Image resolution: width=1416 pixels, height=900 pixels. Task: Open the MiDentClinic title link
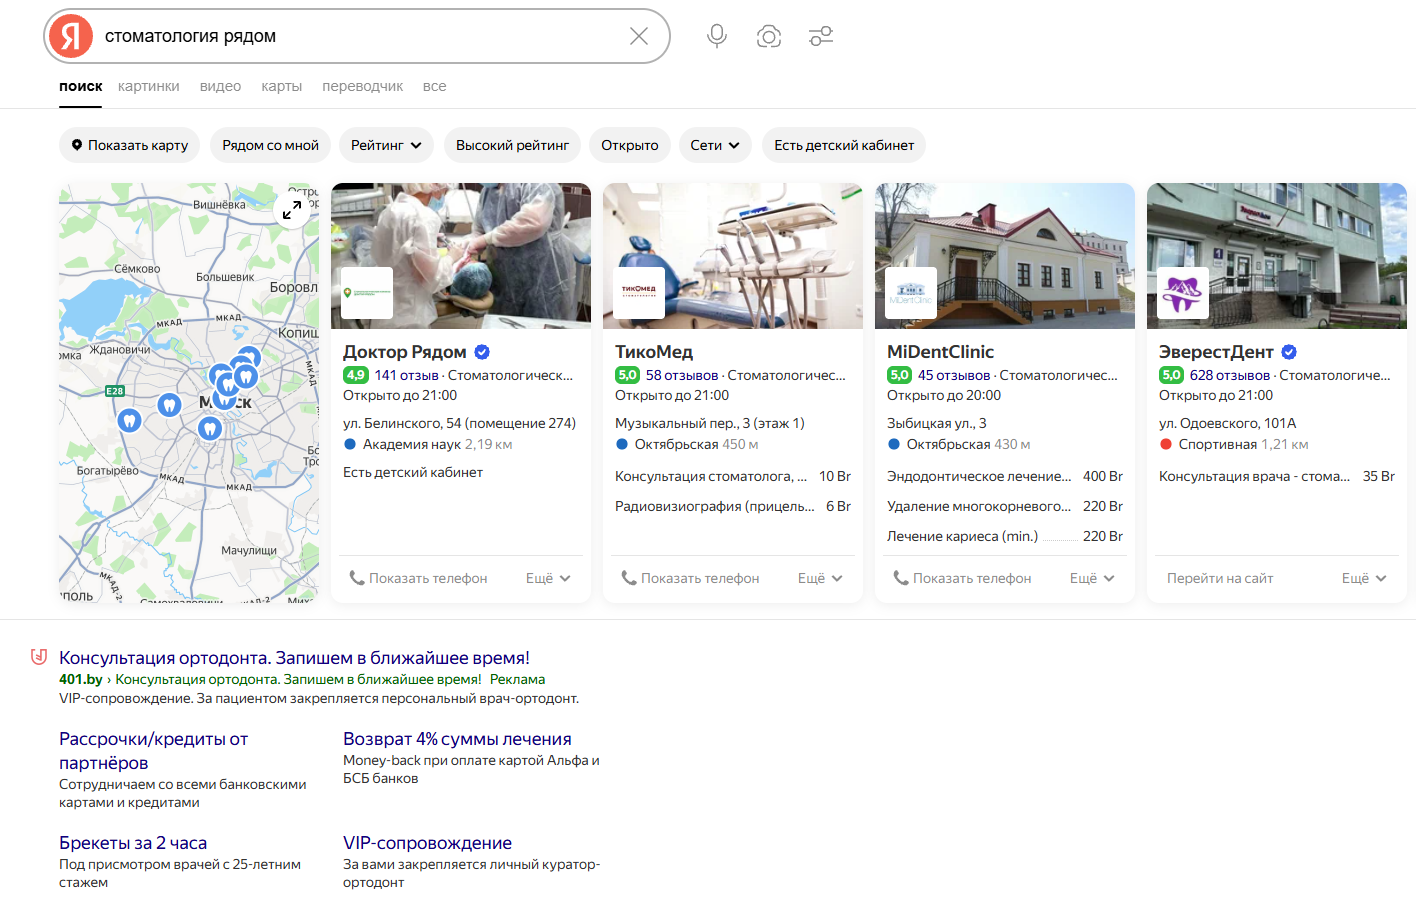coord(940,352)
